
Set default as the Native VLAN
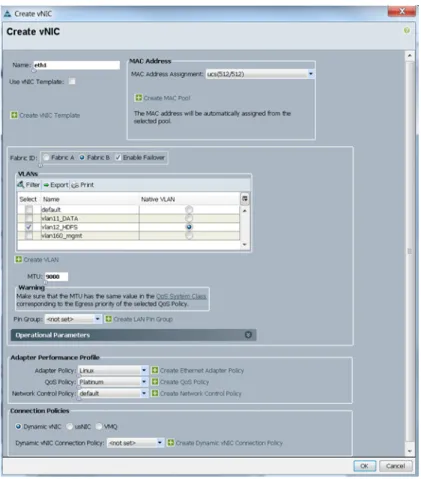click(189, 209)
